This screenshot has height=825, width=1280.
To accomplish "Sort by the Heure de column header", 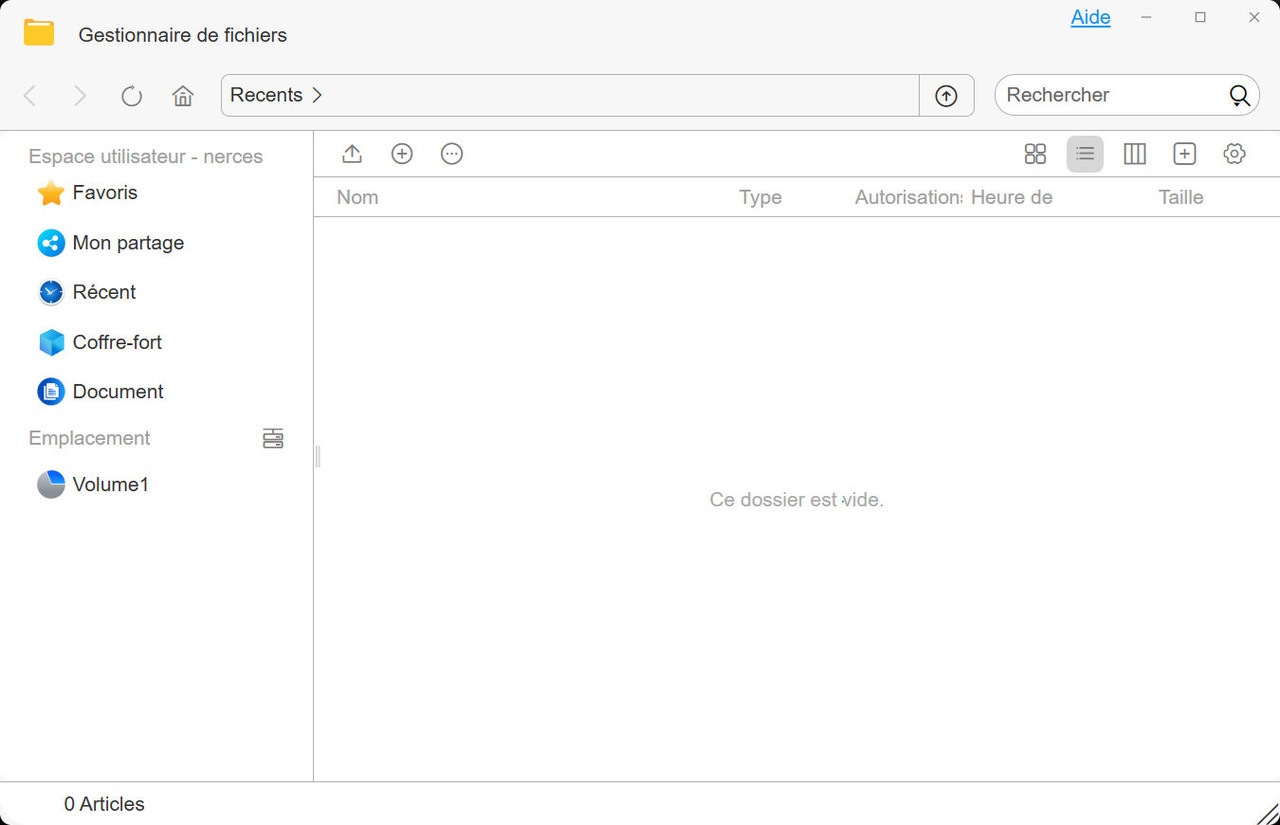I will [x=1011, y=197].
